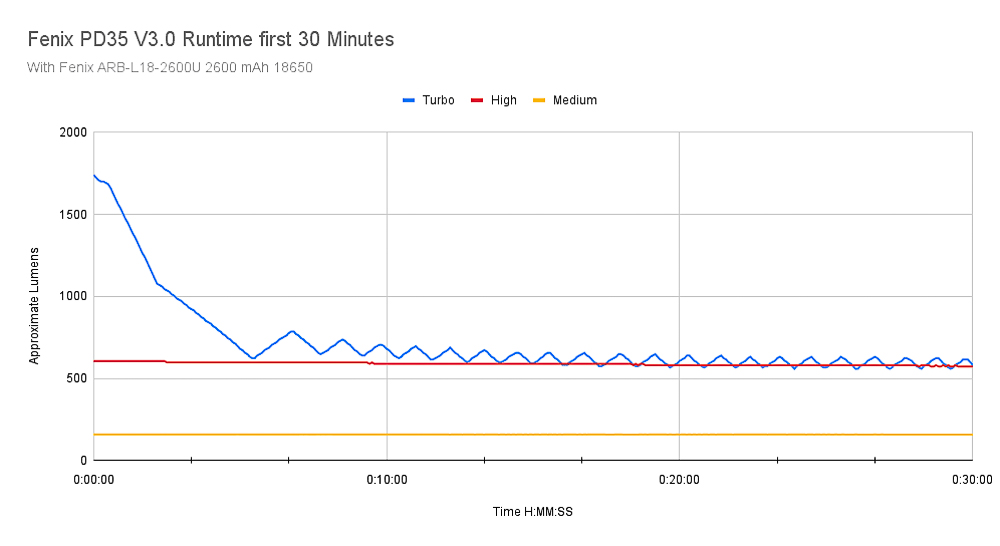Click the 0:00:00 time axis label
Image resolution: width=1000 pixels, height=546 pixels.
click(x=94, y=480)
